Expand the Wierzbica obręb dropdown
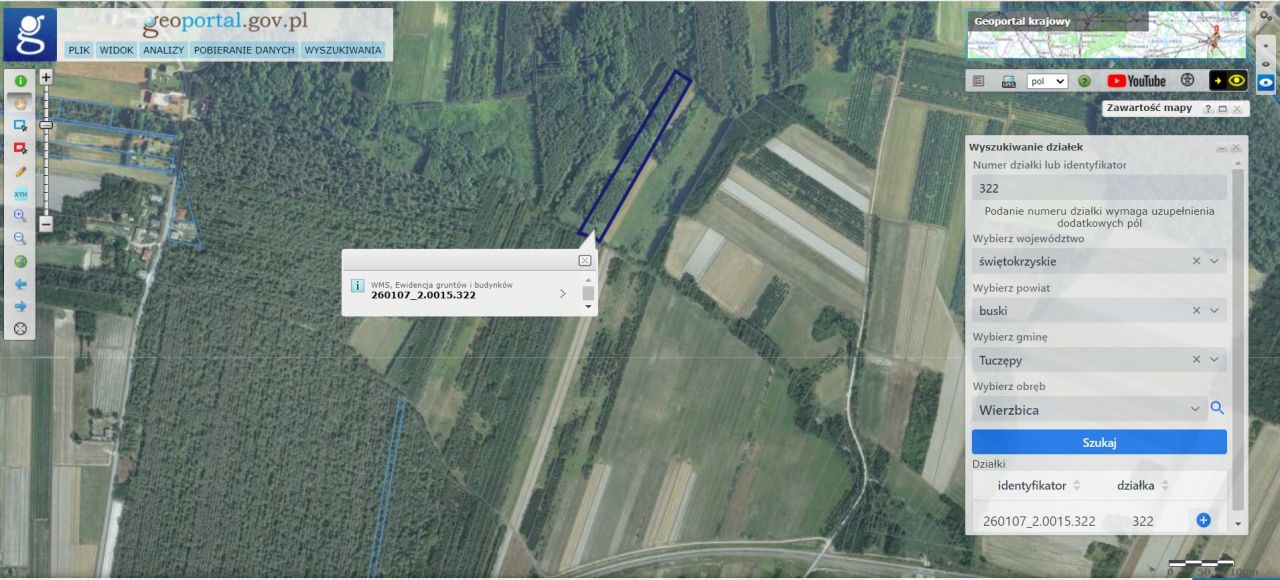Screen dimensions: 1280x580 [x=1196, y=409]
